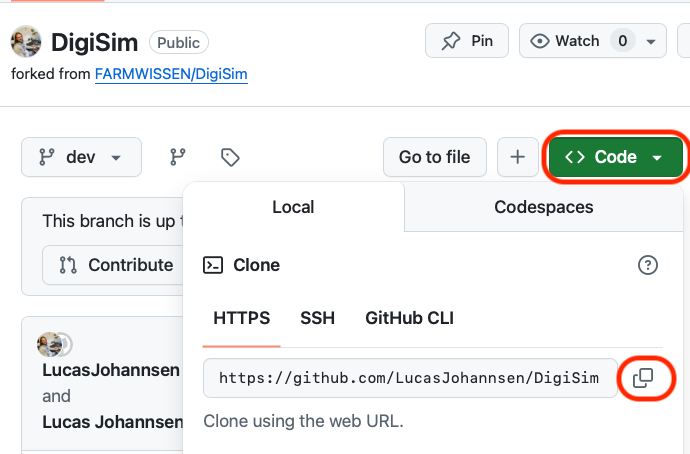This screenshot has height=454, width=690.
Task: Open clone help question mark icon
Action: 648,265
